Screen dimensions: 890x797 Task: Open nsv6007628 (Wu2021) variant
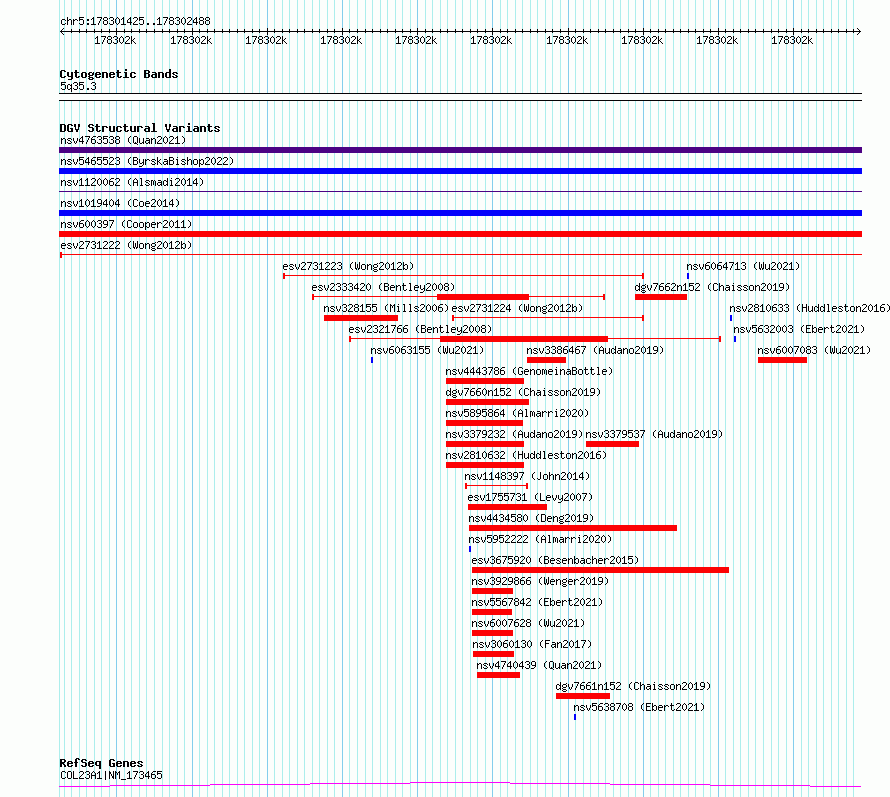[528, 623]
